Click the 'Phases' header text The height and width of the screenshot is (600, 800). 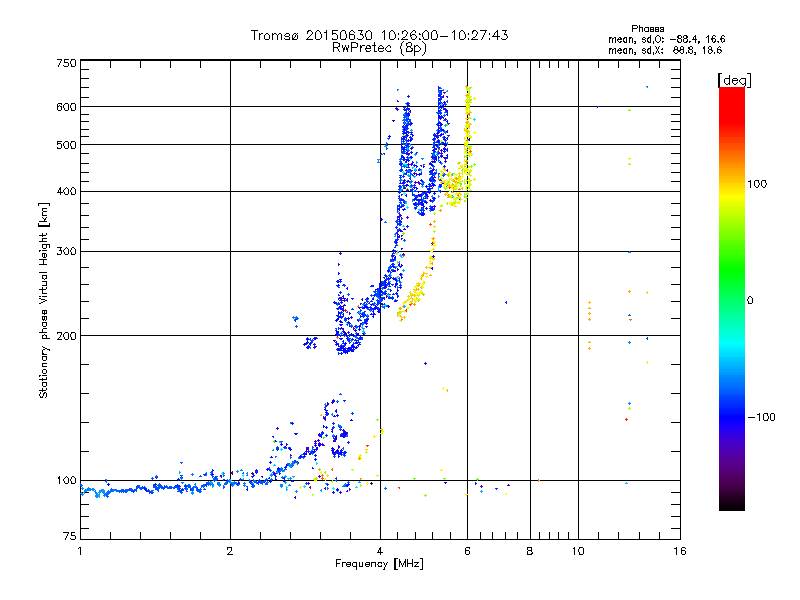tap(647, 29)
